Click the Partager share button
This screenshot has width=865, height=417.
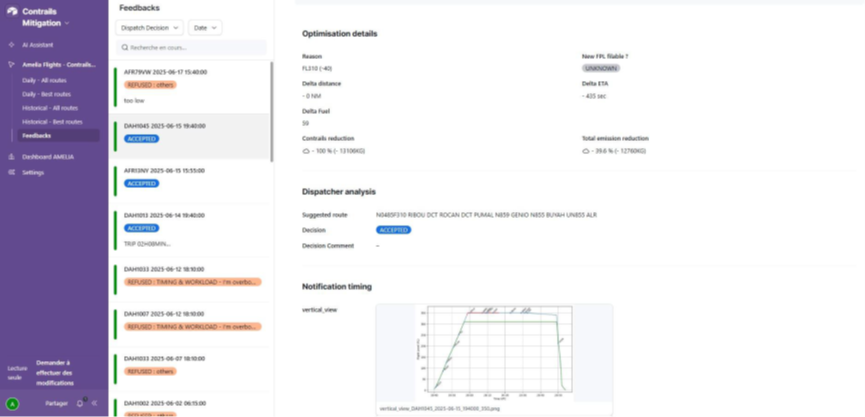click(56, 403)
